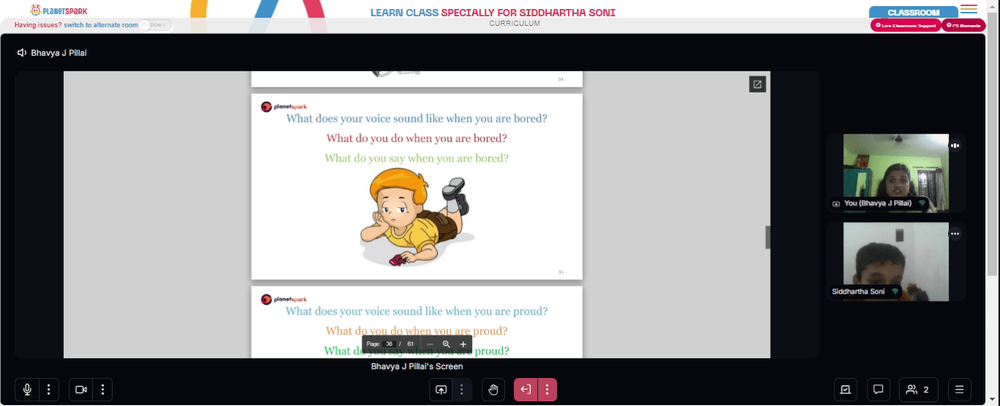Image resolution: width=1000 pixels, height=406 pixels.
Task: Zoom out the PDF page
Action: coord(430,344)
